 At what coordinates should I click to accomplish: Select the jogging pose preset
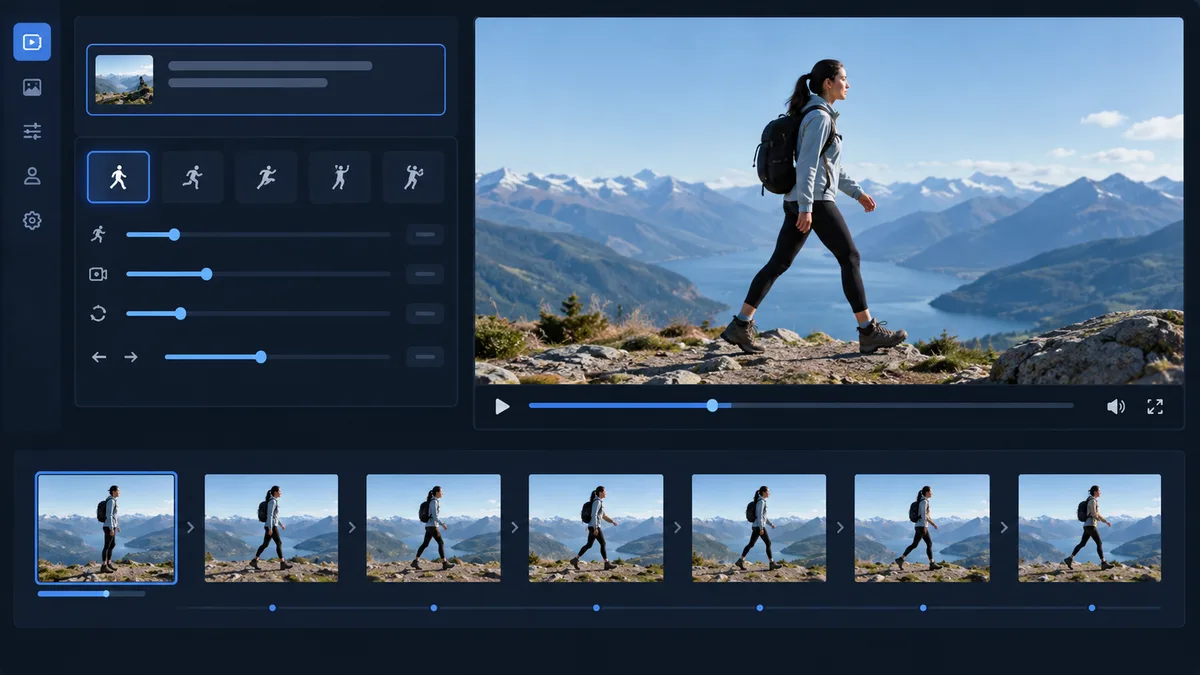click(192, 177)
